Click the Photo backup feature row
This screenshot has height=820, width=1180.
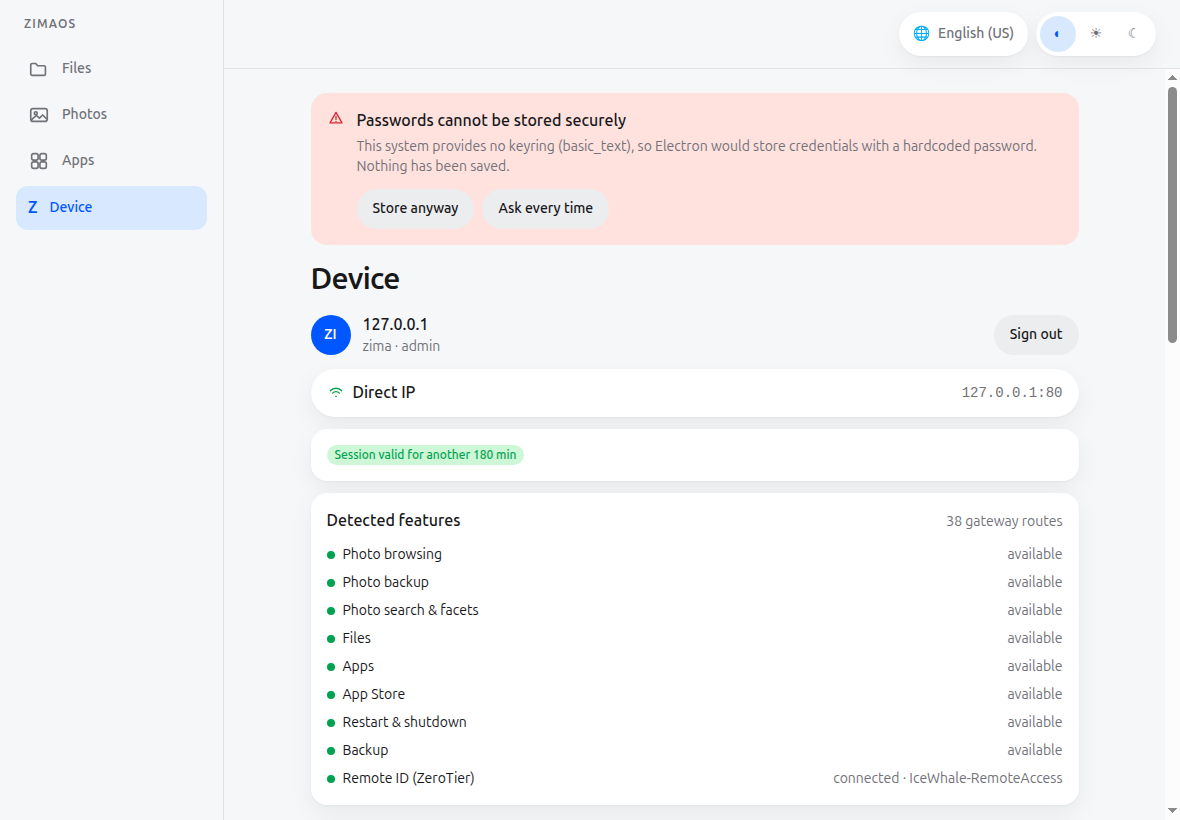click(695, 582)
